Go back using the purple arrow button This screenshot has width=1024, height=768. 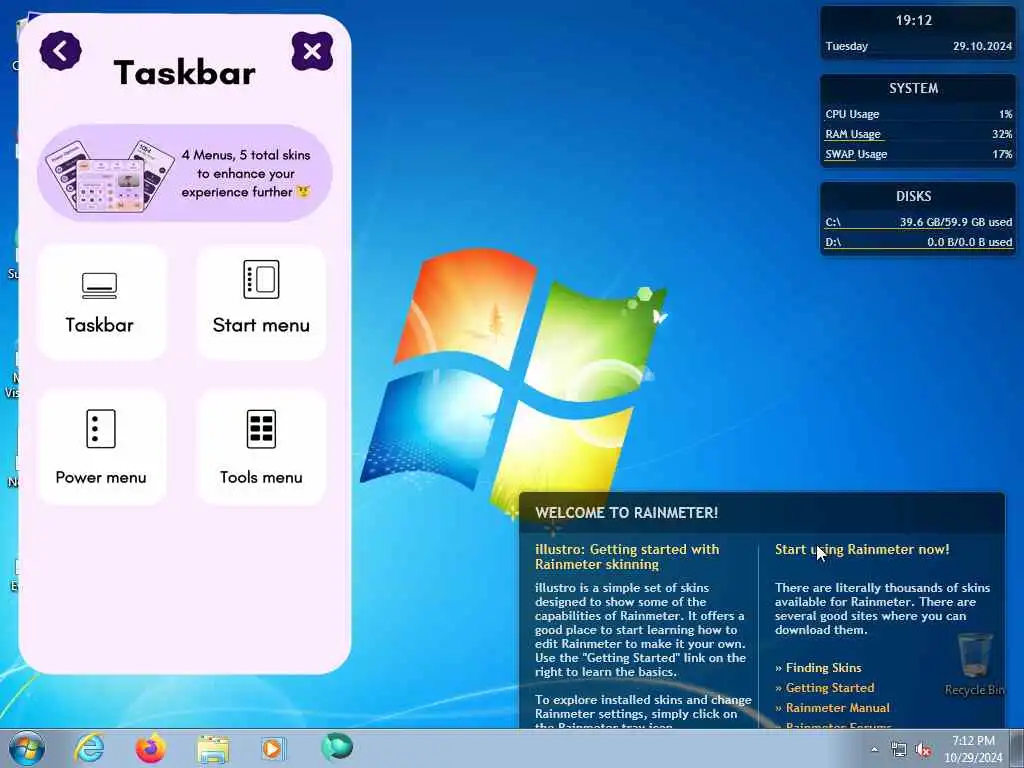click(60, 51)
